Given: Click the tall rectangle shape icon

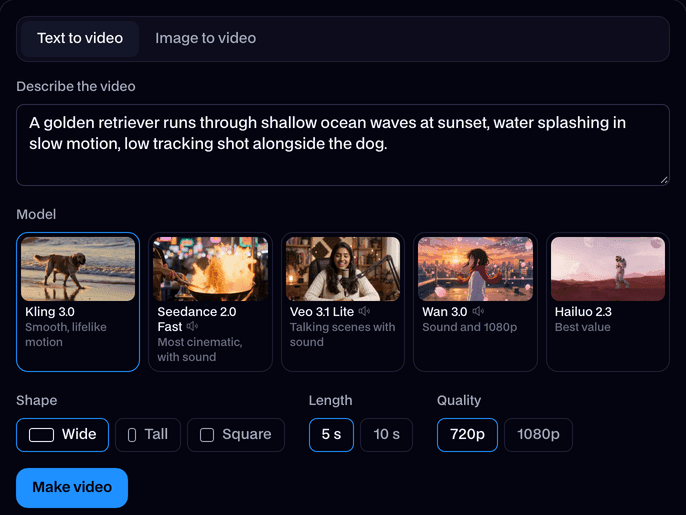Looking at the screenshot, I should (x=132, y=435).
